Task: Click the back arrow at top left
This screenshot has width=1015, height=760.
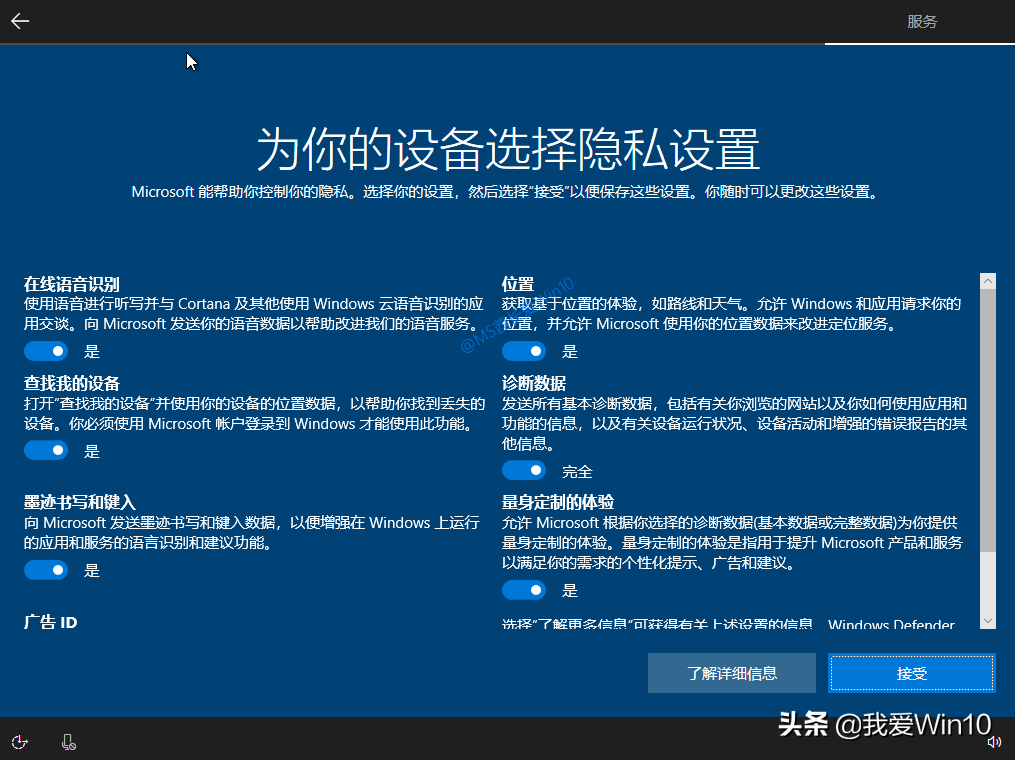Action: click(x=20, y=20)
